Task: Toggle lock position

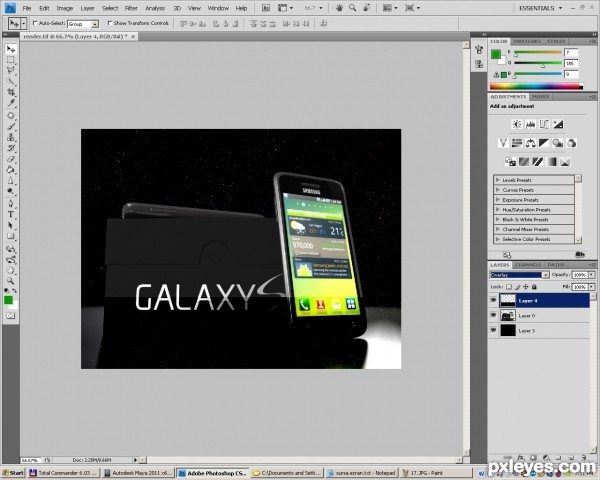Action: pos(526,287)
